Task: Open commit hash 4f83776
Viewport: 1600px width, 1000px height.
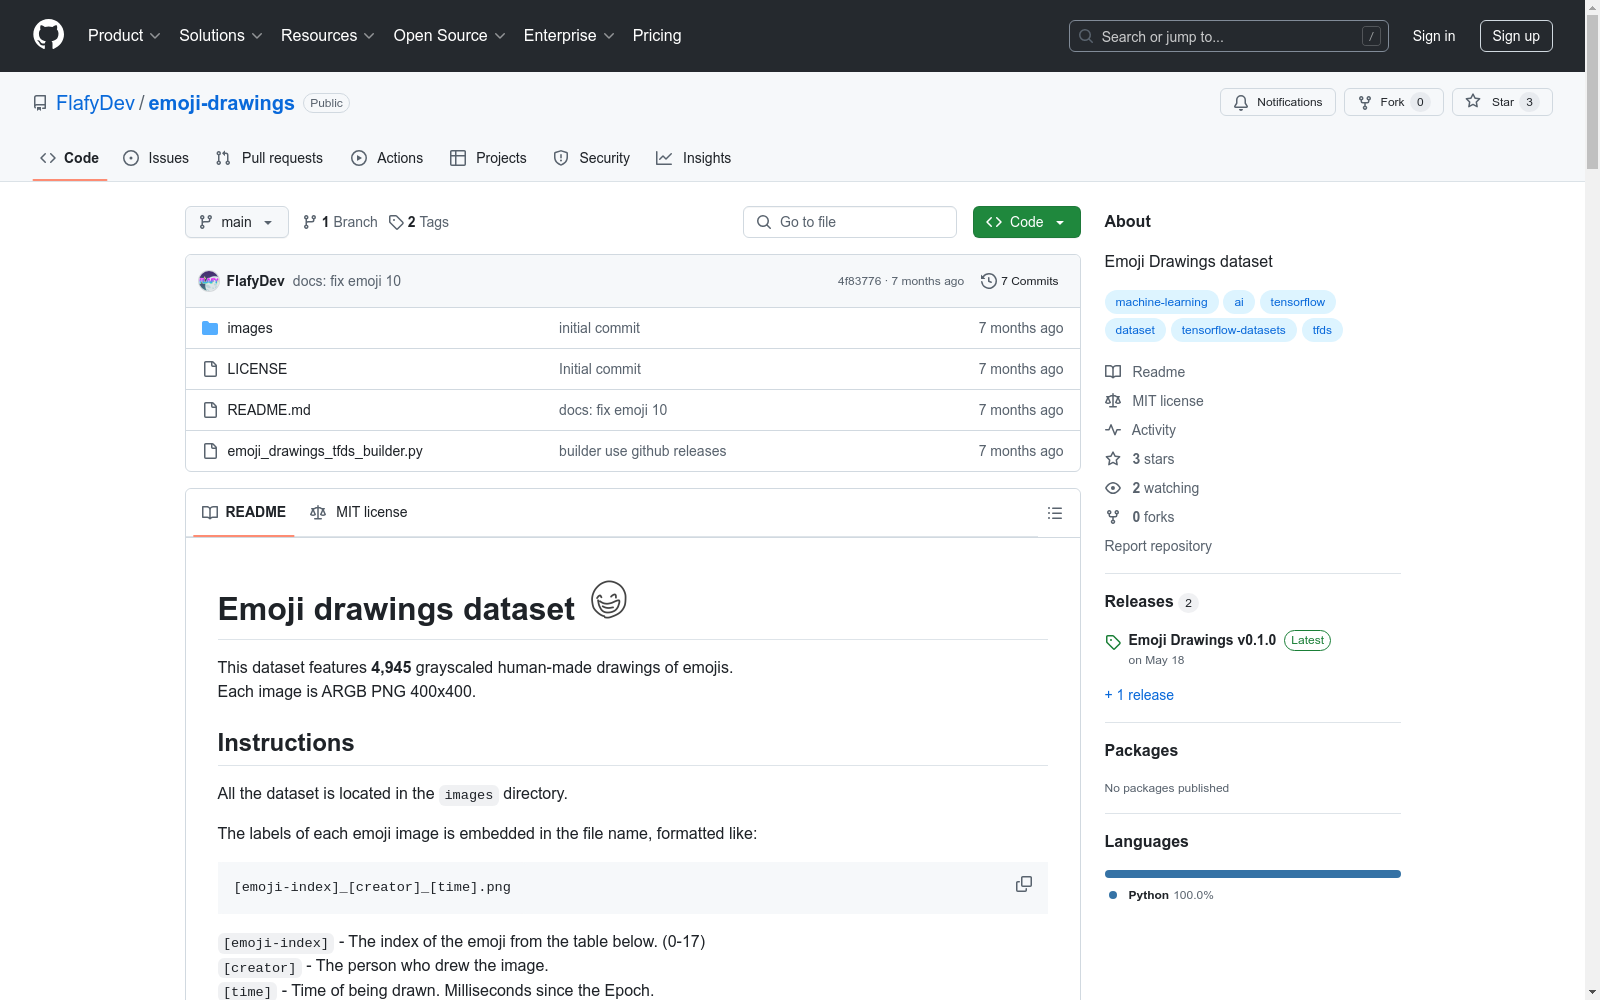Action: [x=860, y=281]
